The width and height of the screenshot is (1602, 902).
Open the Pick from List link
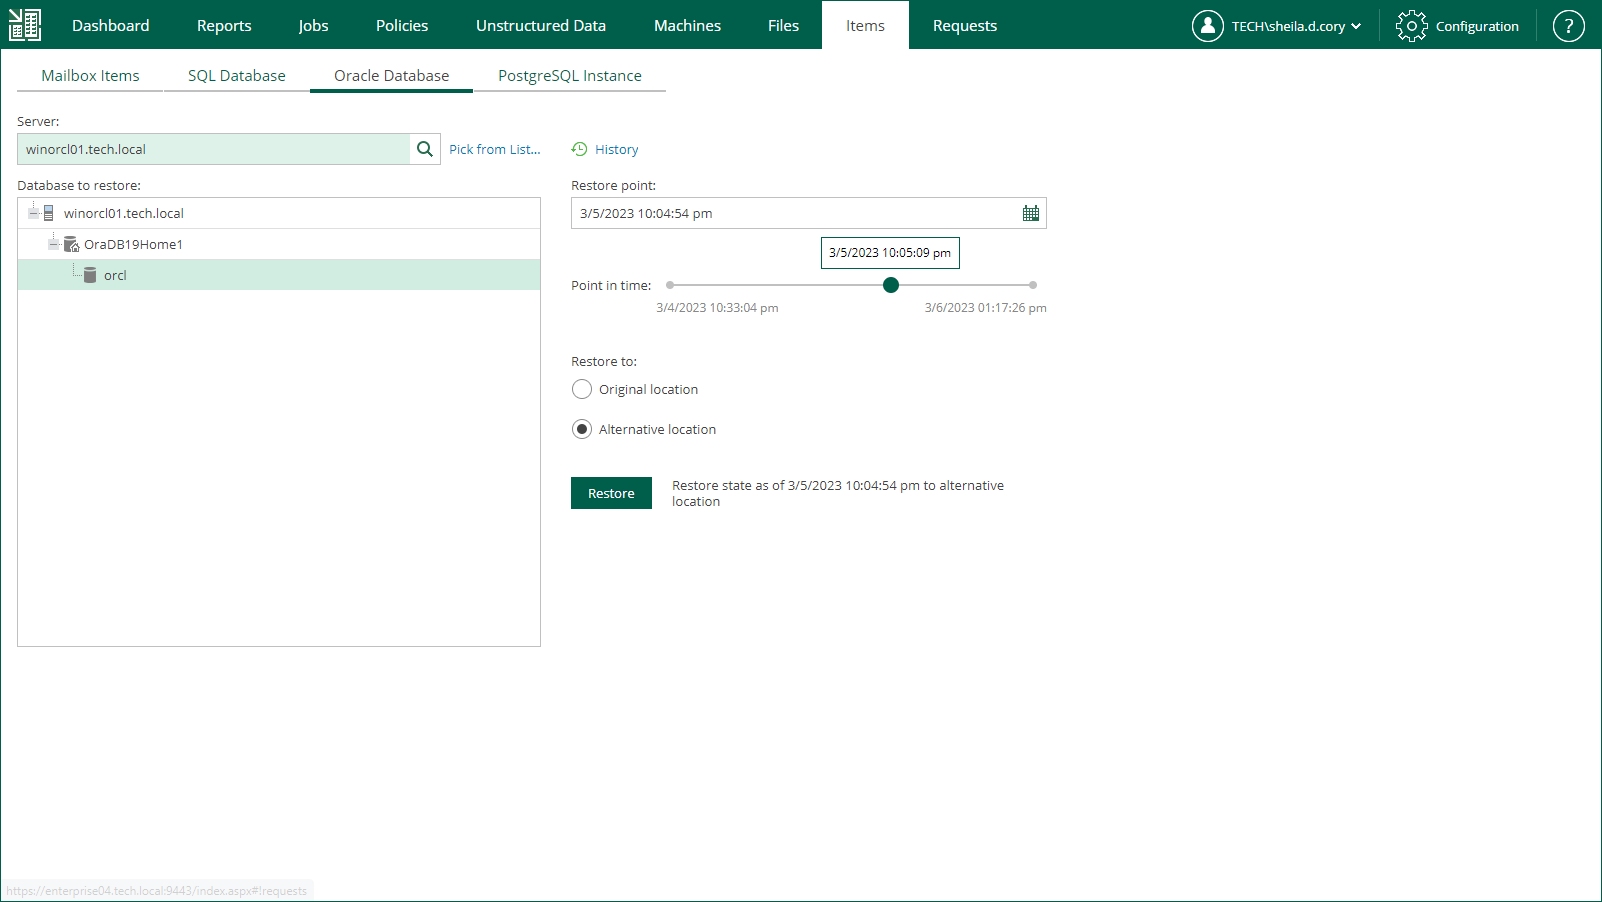point(494,148)
